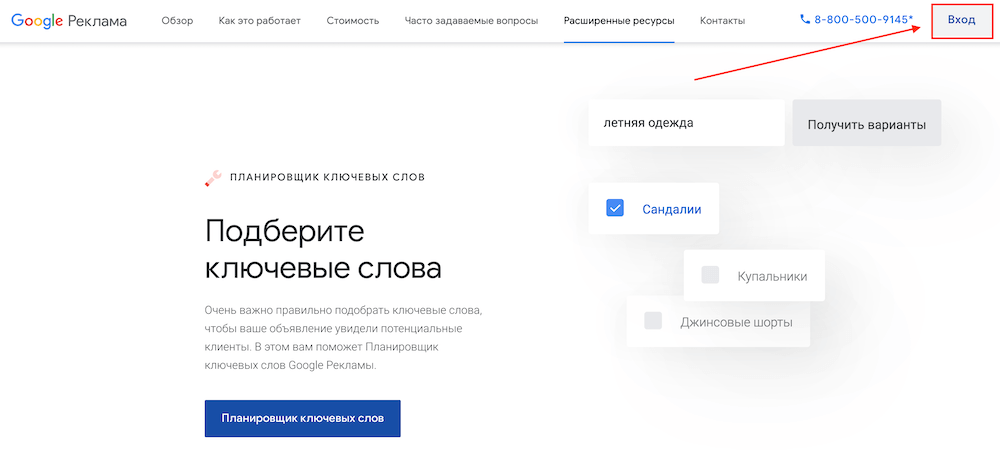
Task: Click the Вход sign-in button
Action: click(x=962, y=20)
